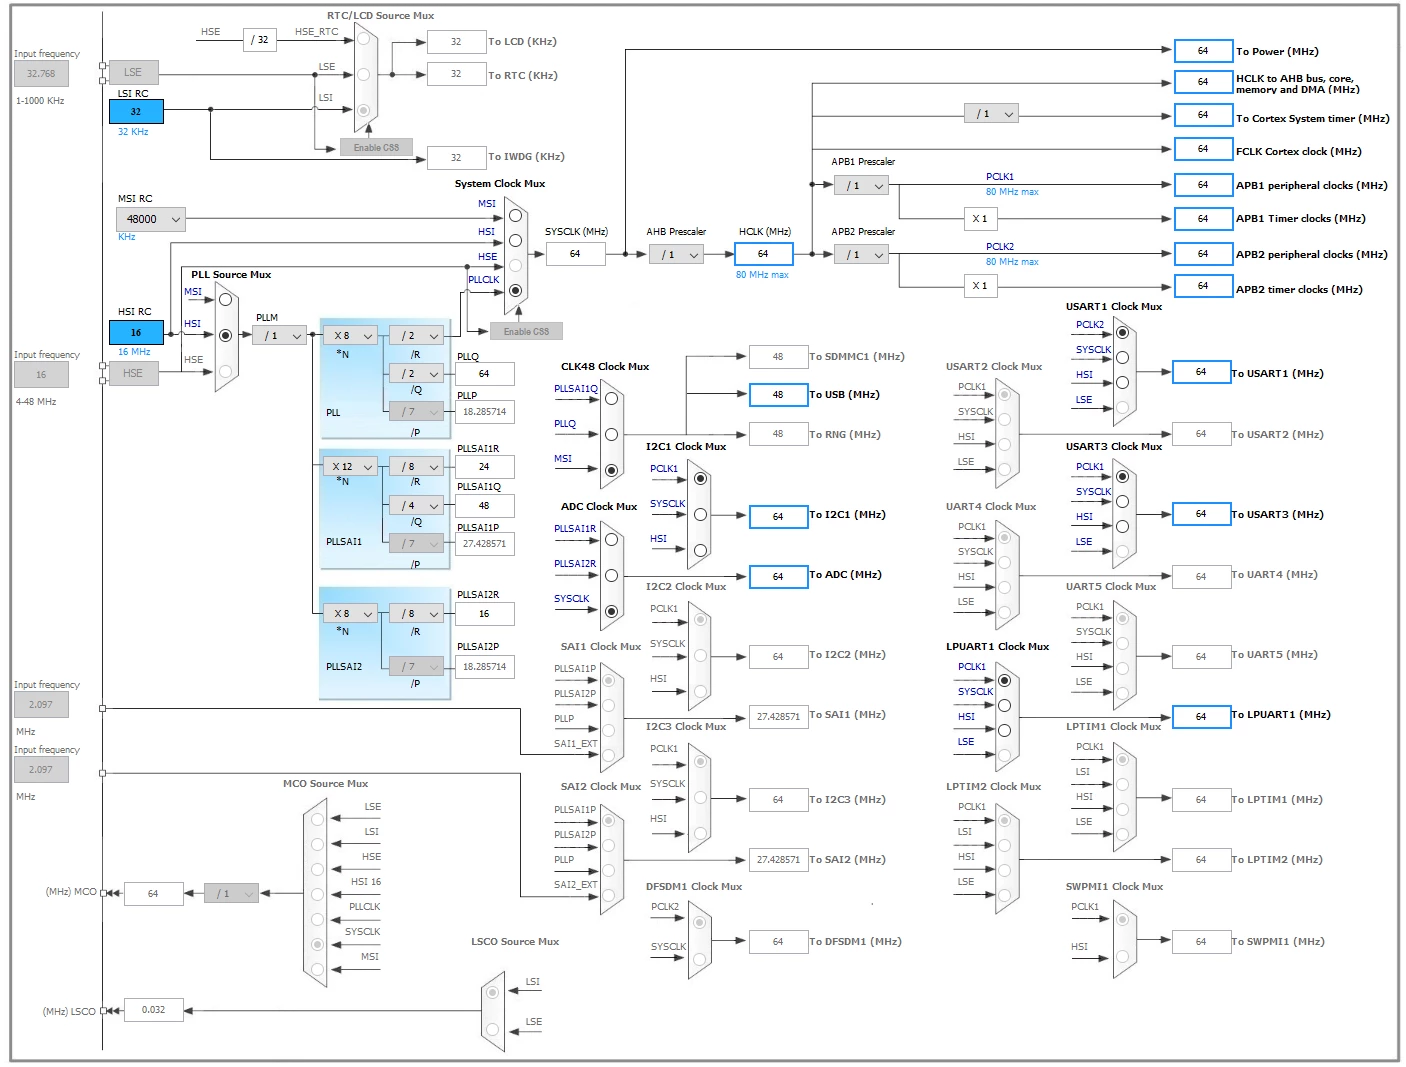
Task: Select the HSI RC 16 frequency box
Action: [x=136, y=332]
